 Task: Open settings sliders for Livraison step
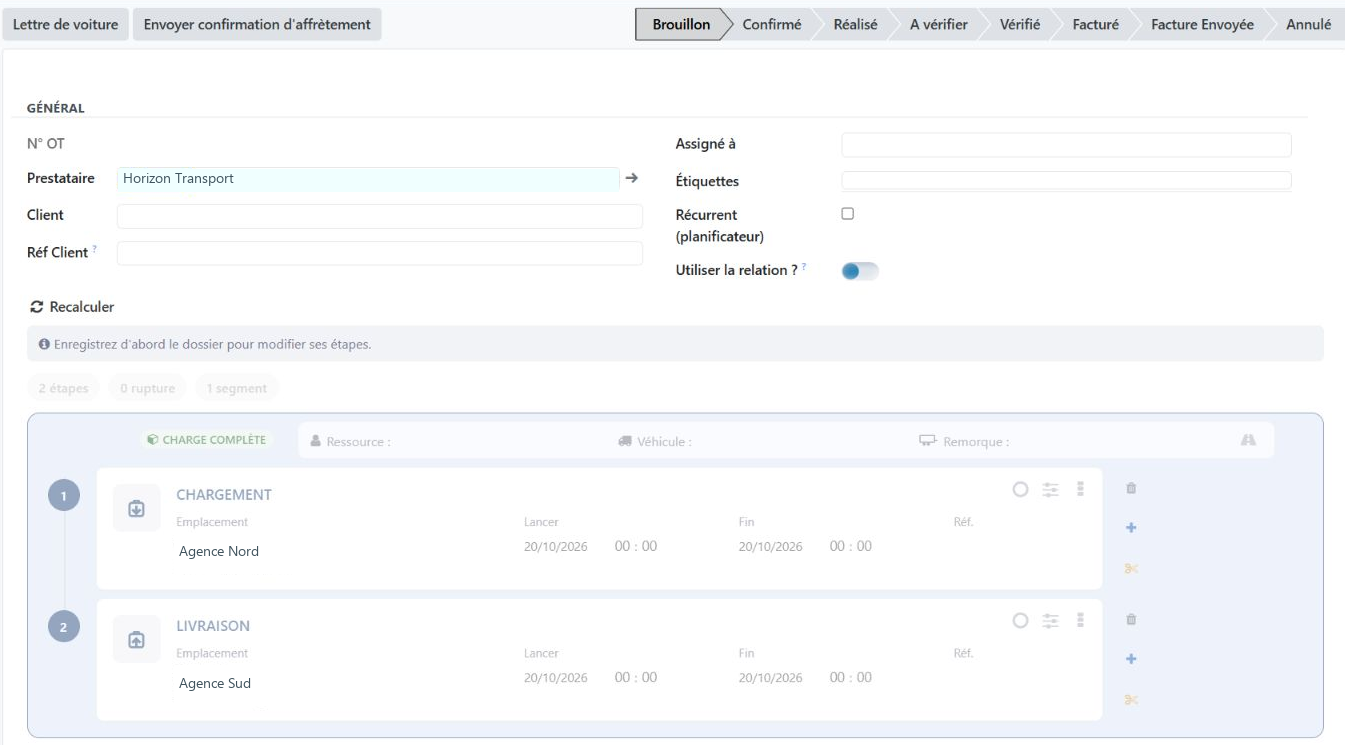[1050, 621]
